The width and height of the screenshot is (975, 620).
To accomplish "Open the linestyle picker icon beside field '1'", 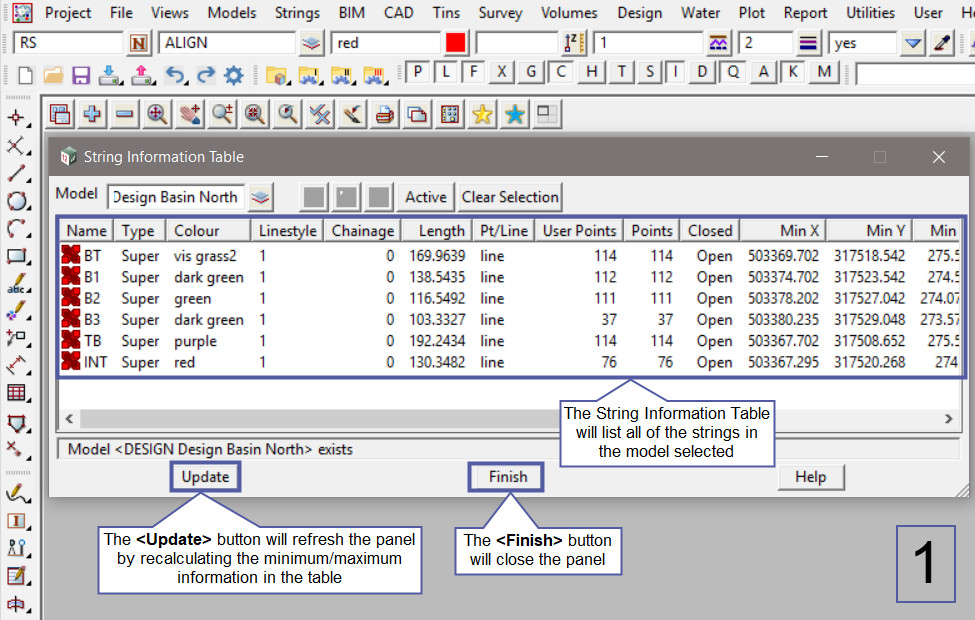I will [718, 43].
